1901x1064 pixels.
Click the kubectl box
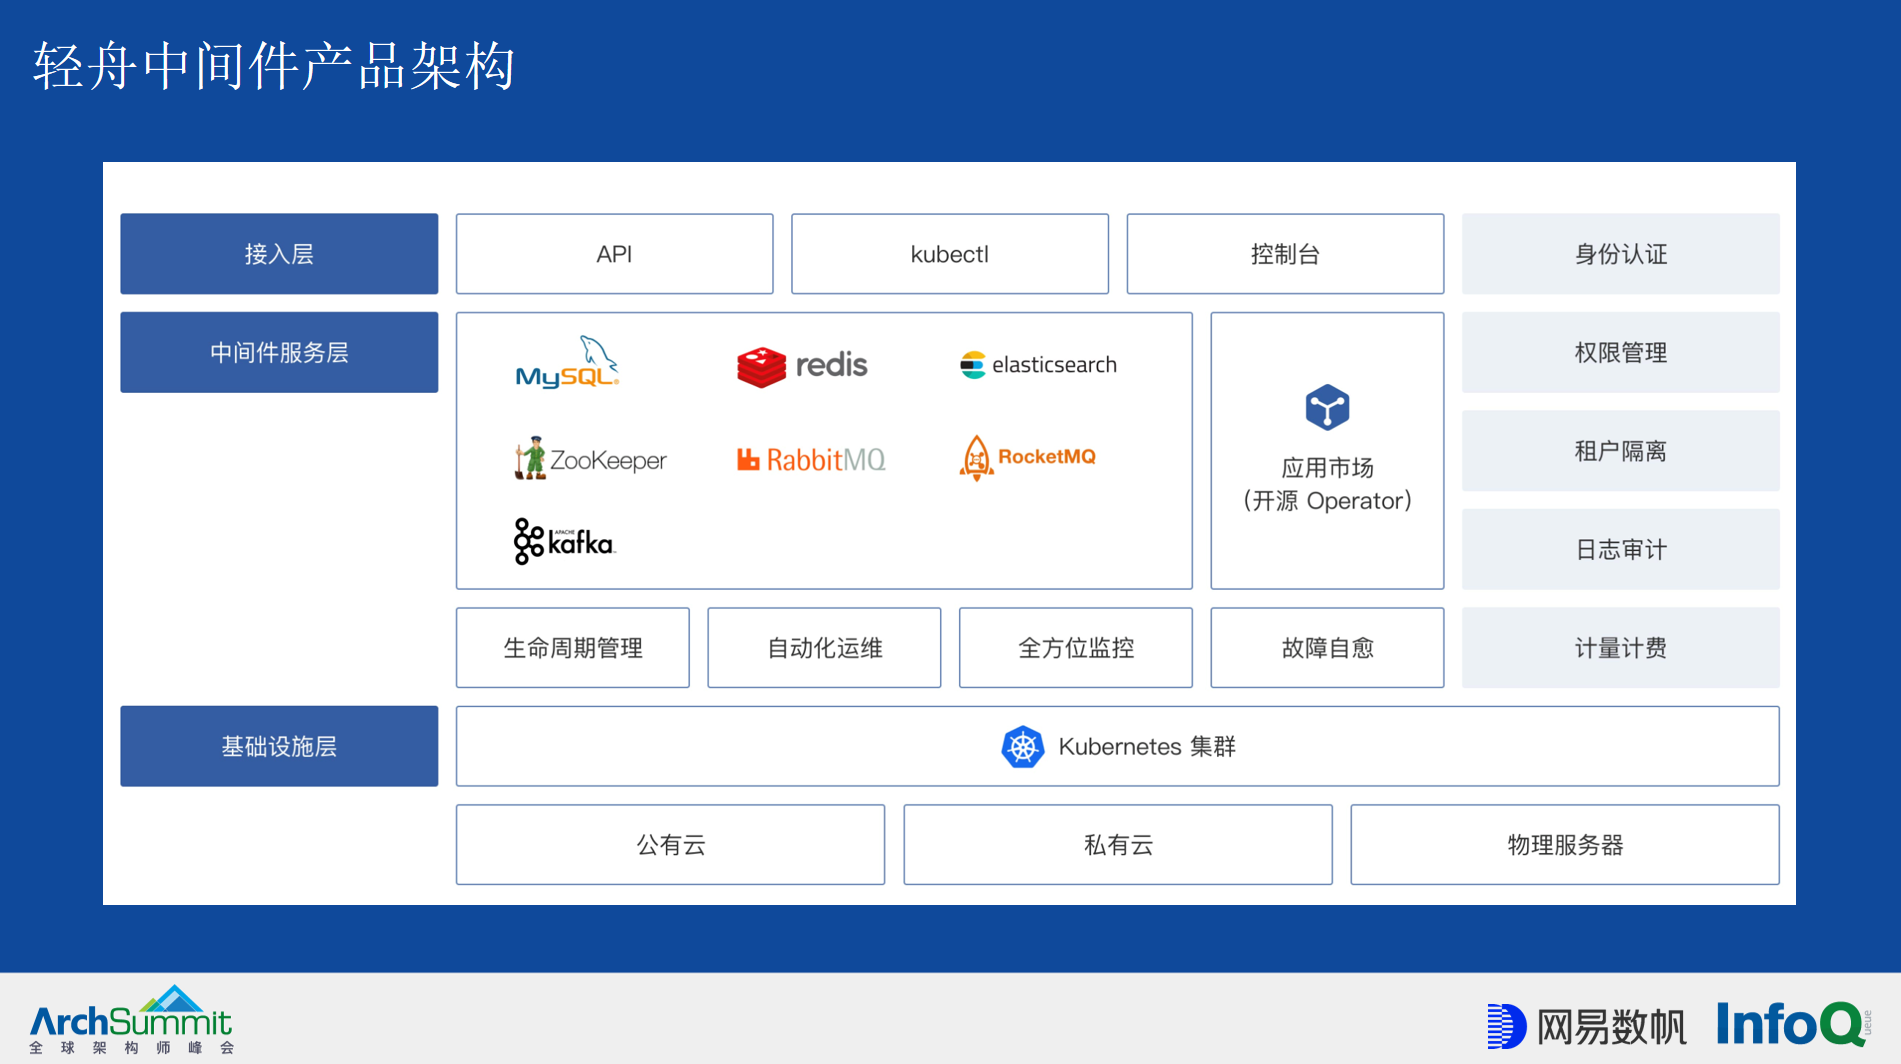tap(950, 254)
